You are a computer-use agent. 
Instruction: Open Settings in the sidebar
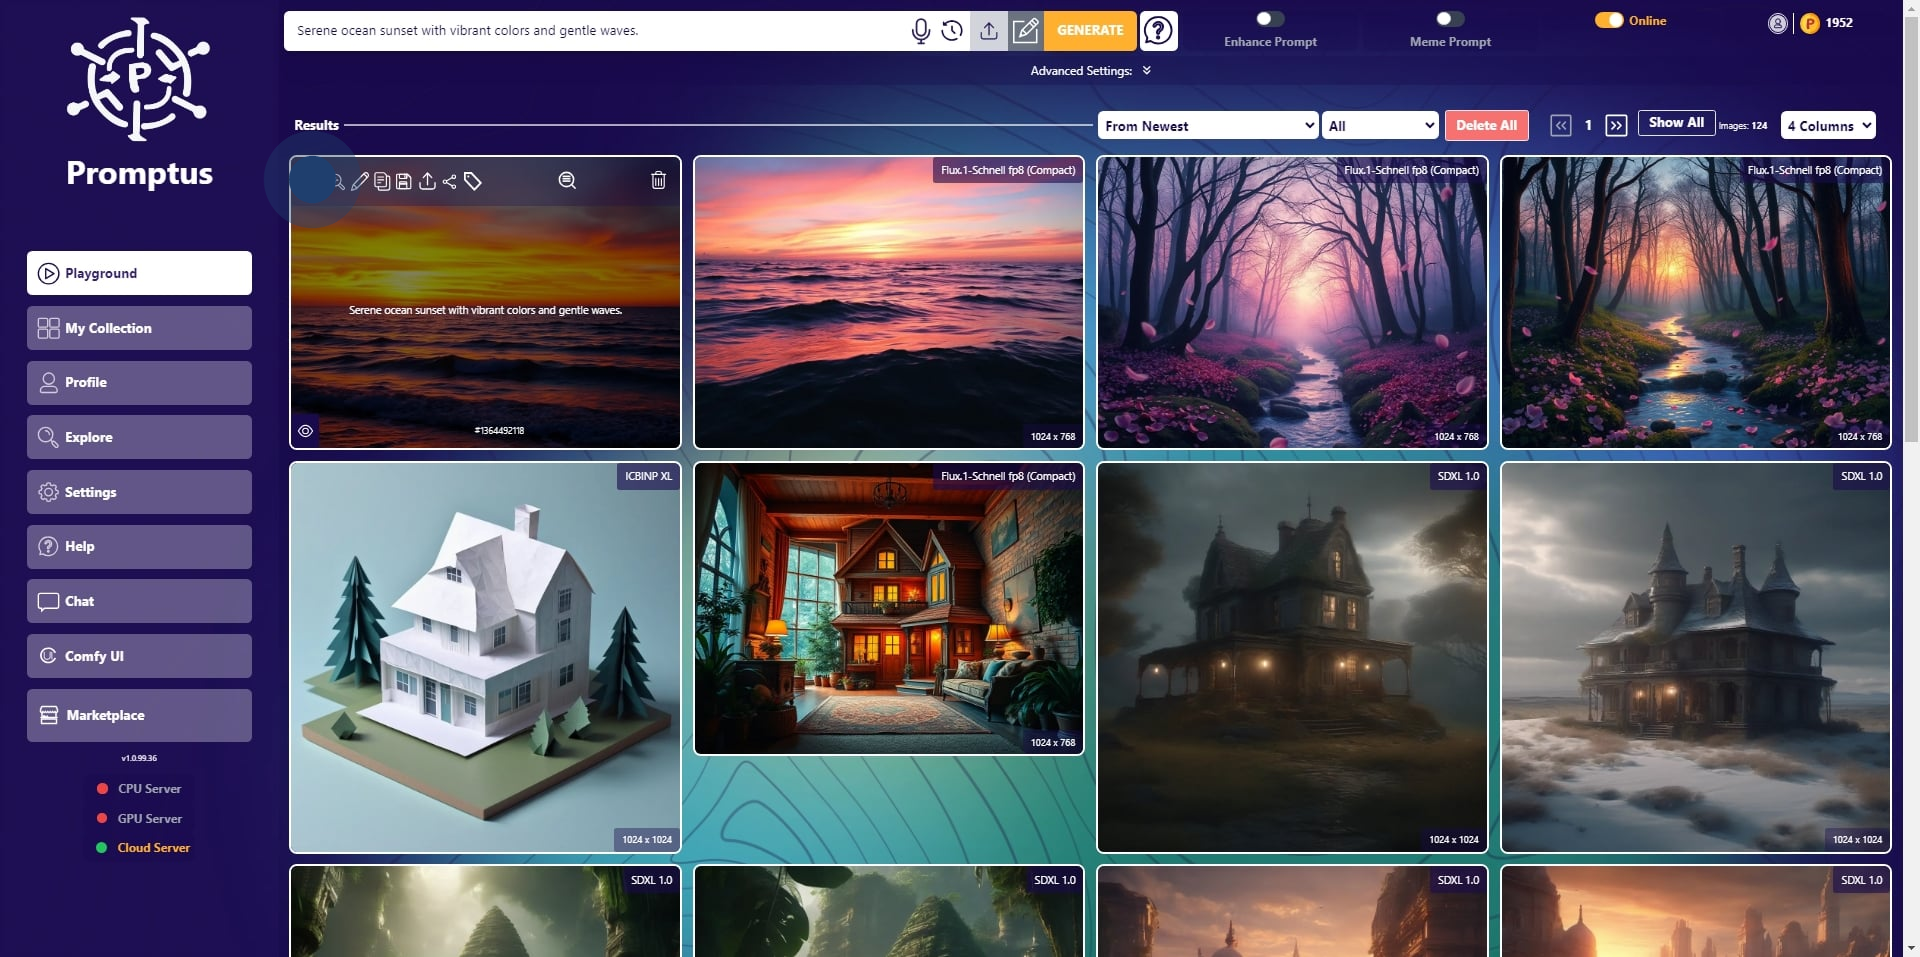[x=139, y=492]
